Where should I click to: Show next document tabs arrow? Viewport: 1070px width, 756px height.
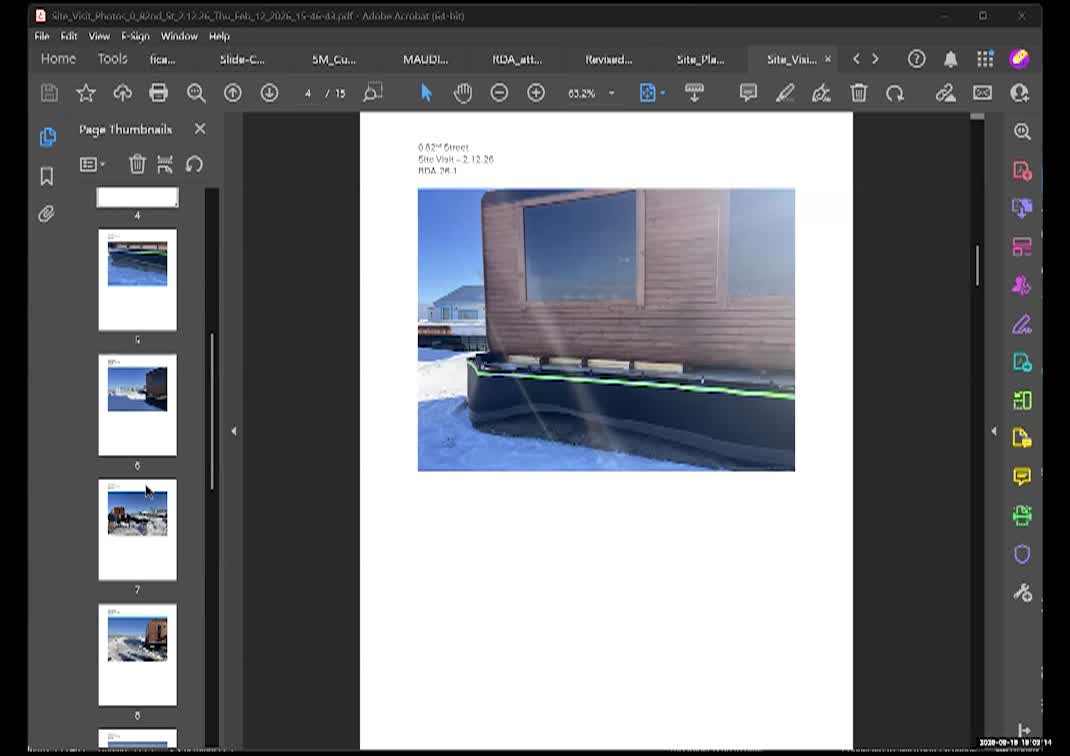click(x=876, y=59)
